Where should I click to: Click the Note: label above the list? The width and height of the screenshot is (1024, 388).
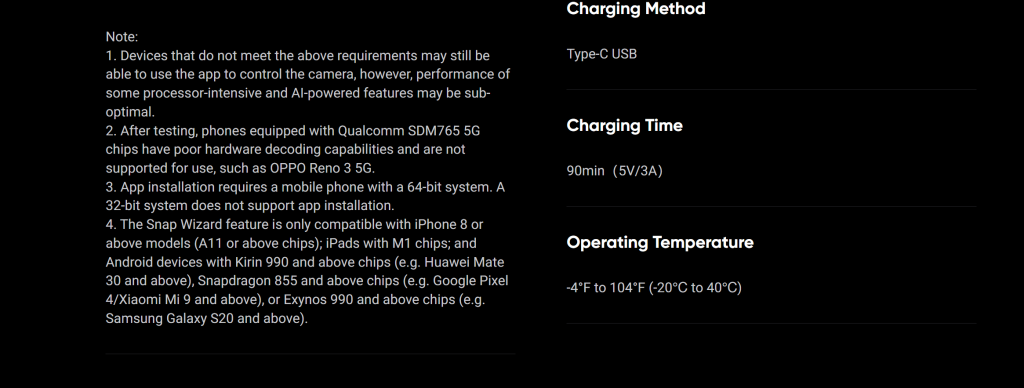(x=121, y=37)
